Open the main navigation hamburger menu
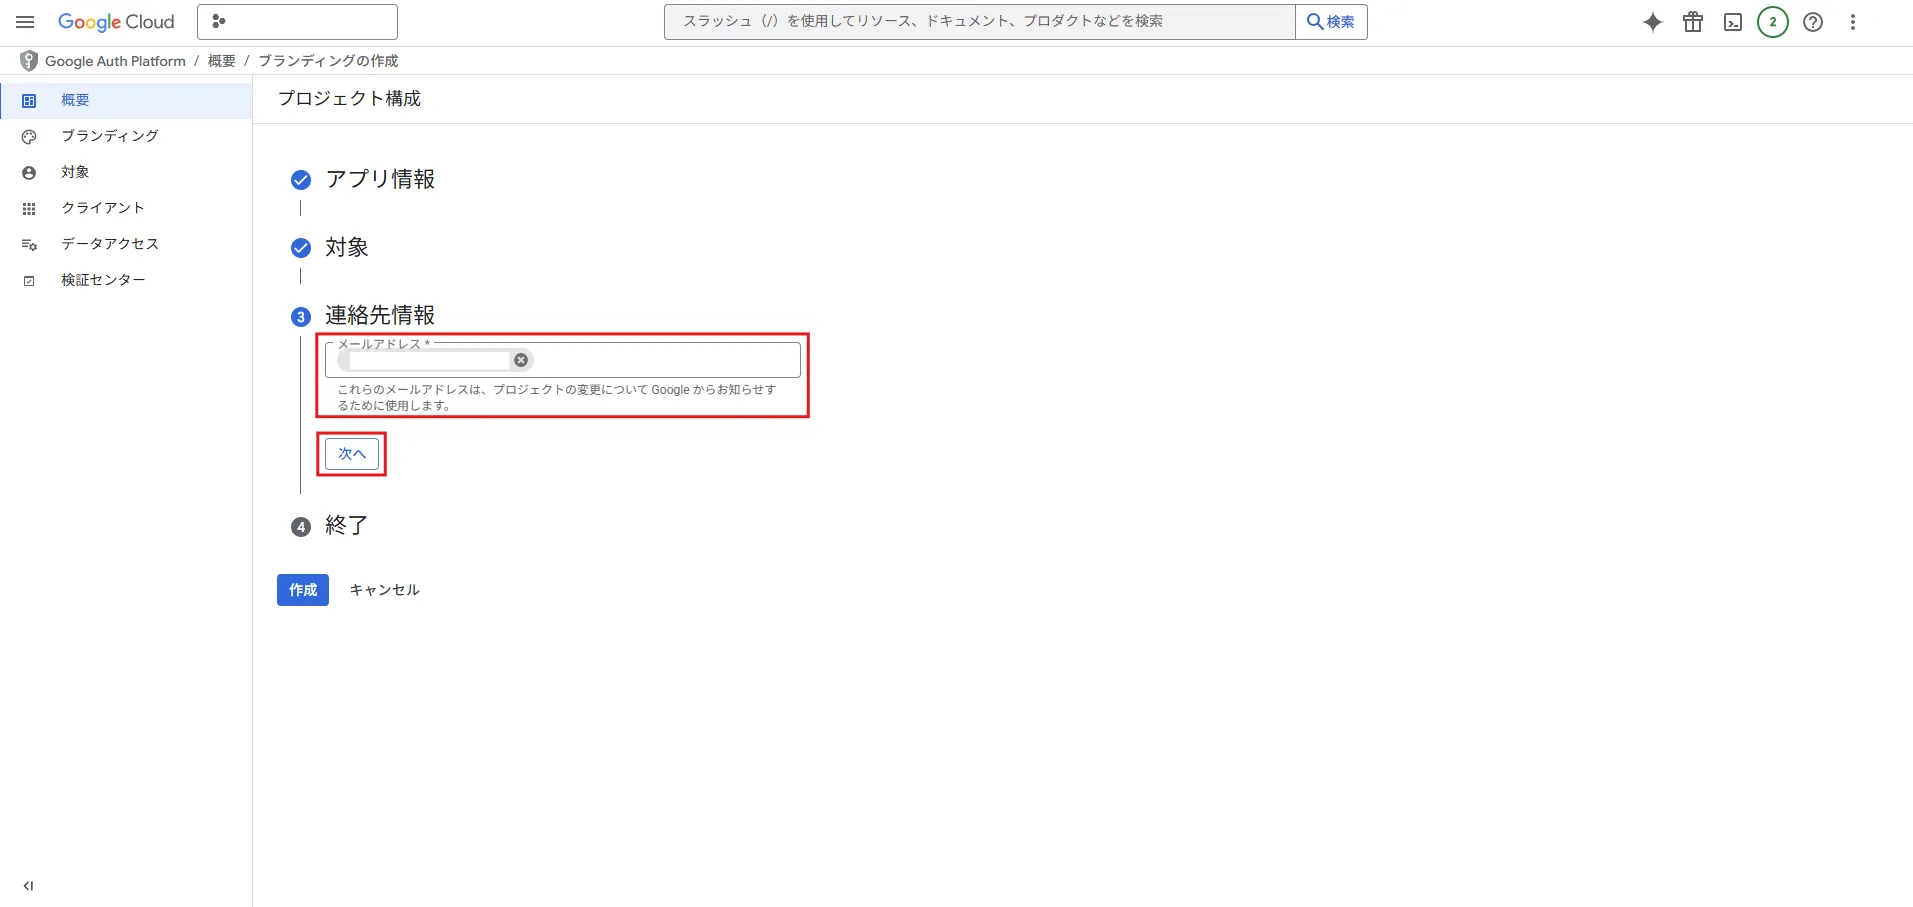Viewport: 1913px width, 907px height. [25, 22]
